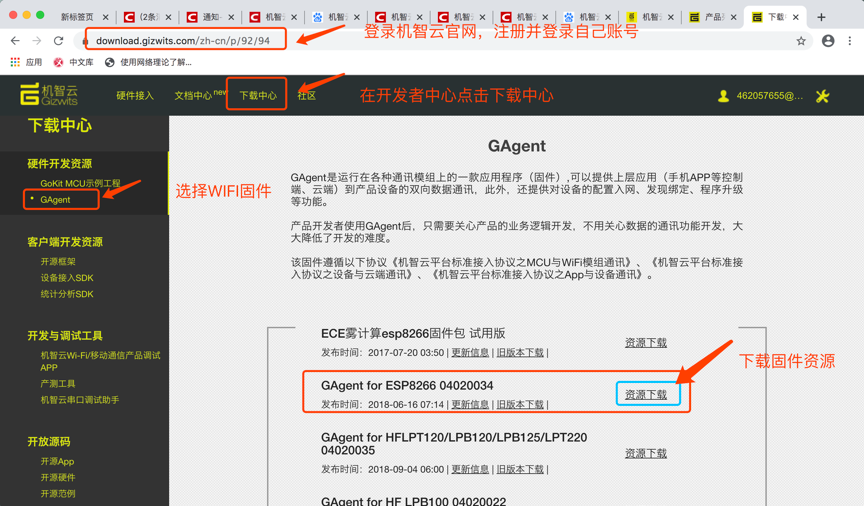Image resolution: width=864 pixels, height=506 pixels.
Task: Open 更新信息 for GAgent for HFLPT120
Action: (x=470, y=470)
